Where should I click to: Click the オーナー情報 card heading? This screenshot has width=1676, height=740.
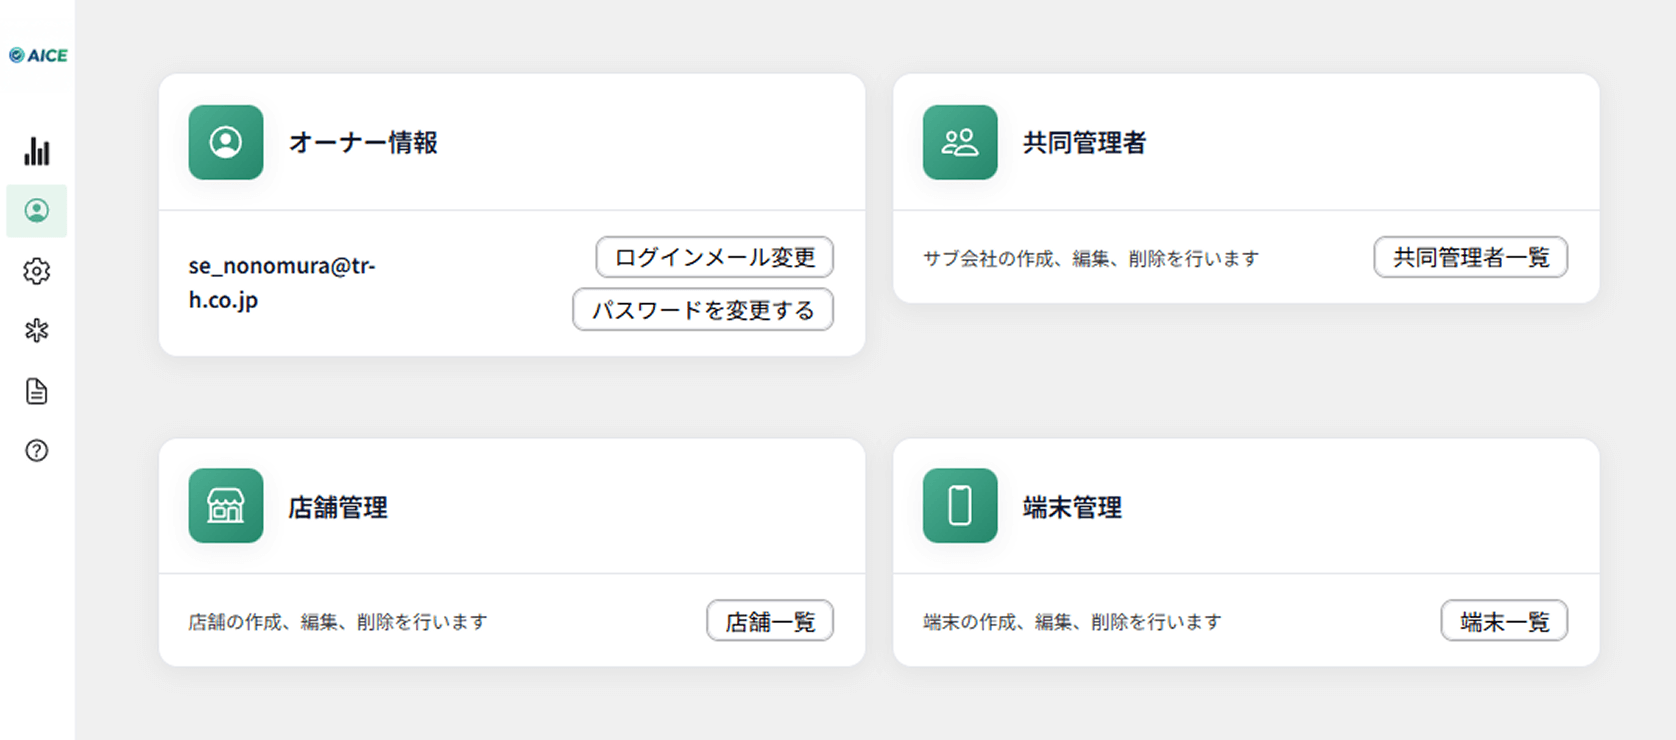(x=363, y=143)
